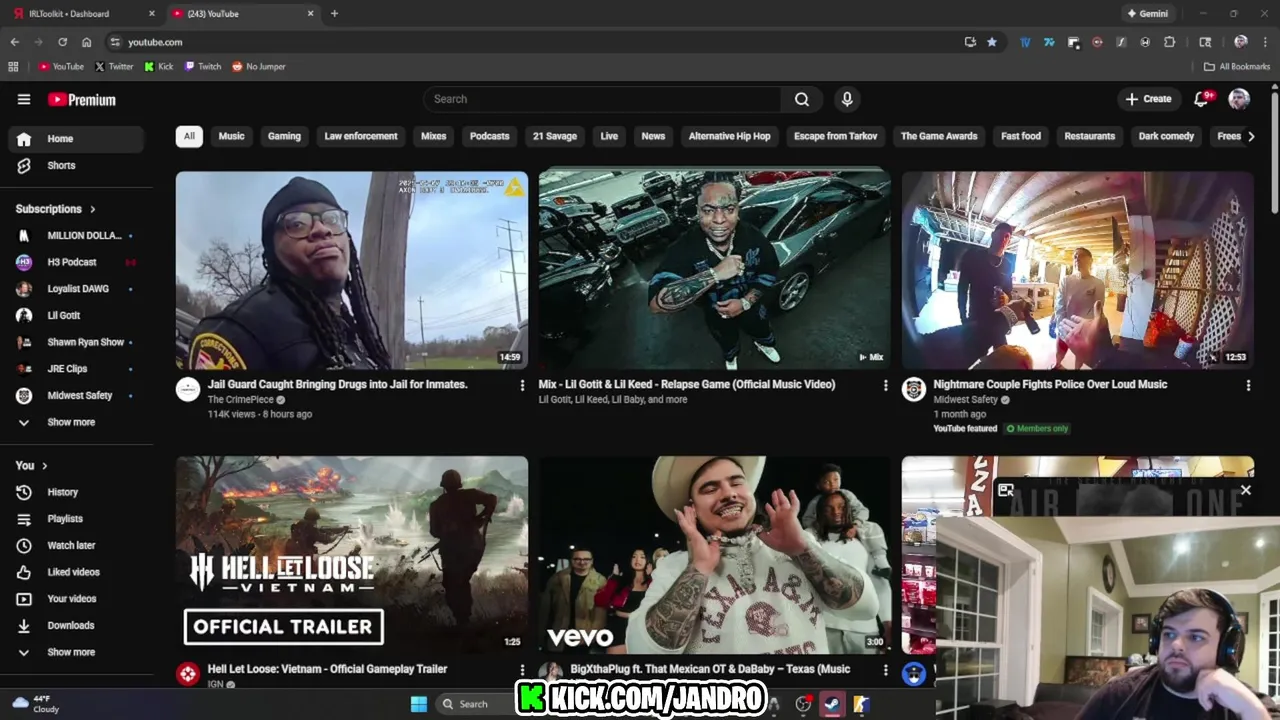Select the Law enforcement filter chip
This screenshot has height=720, width=1280.
(361, 136)
